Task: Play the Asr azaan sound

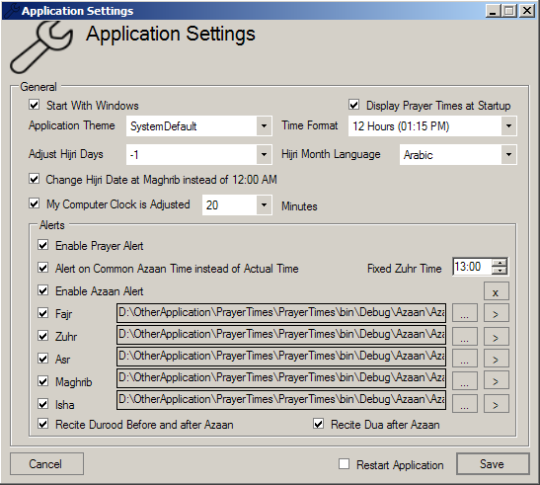Action: [x=496, y=358]
